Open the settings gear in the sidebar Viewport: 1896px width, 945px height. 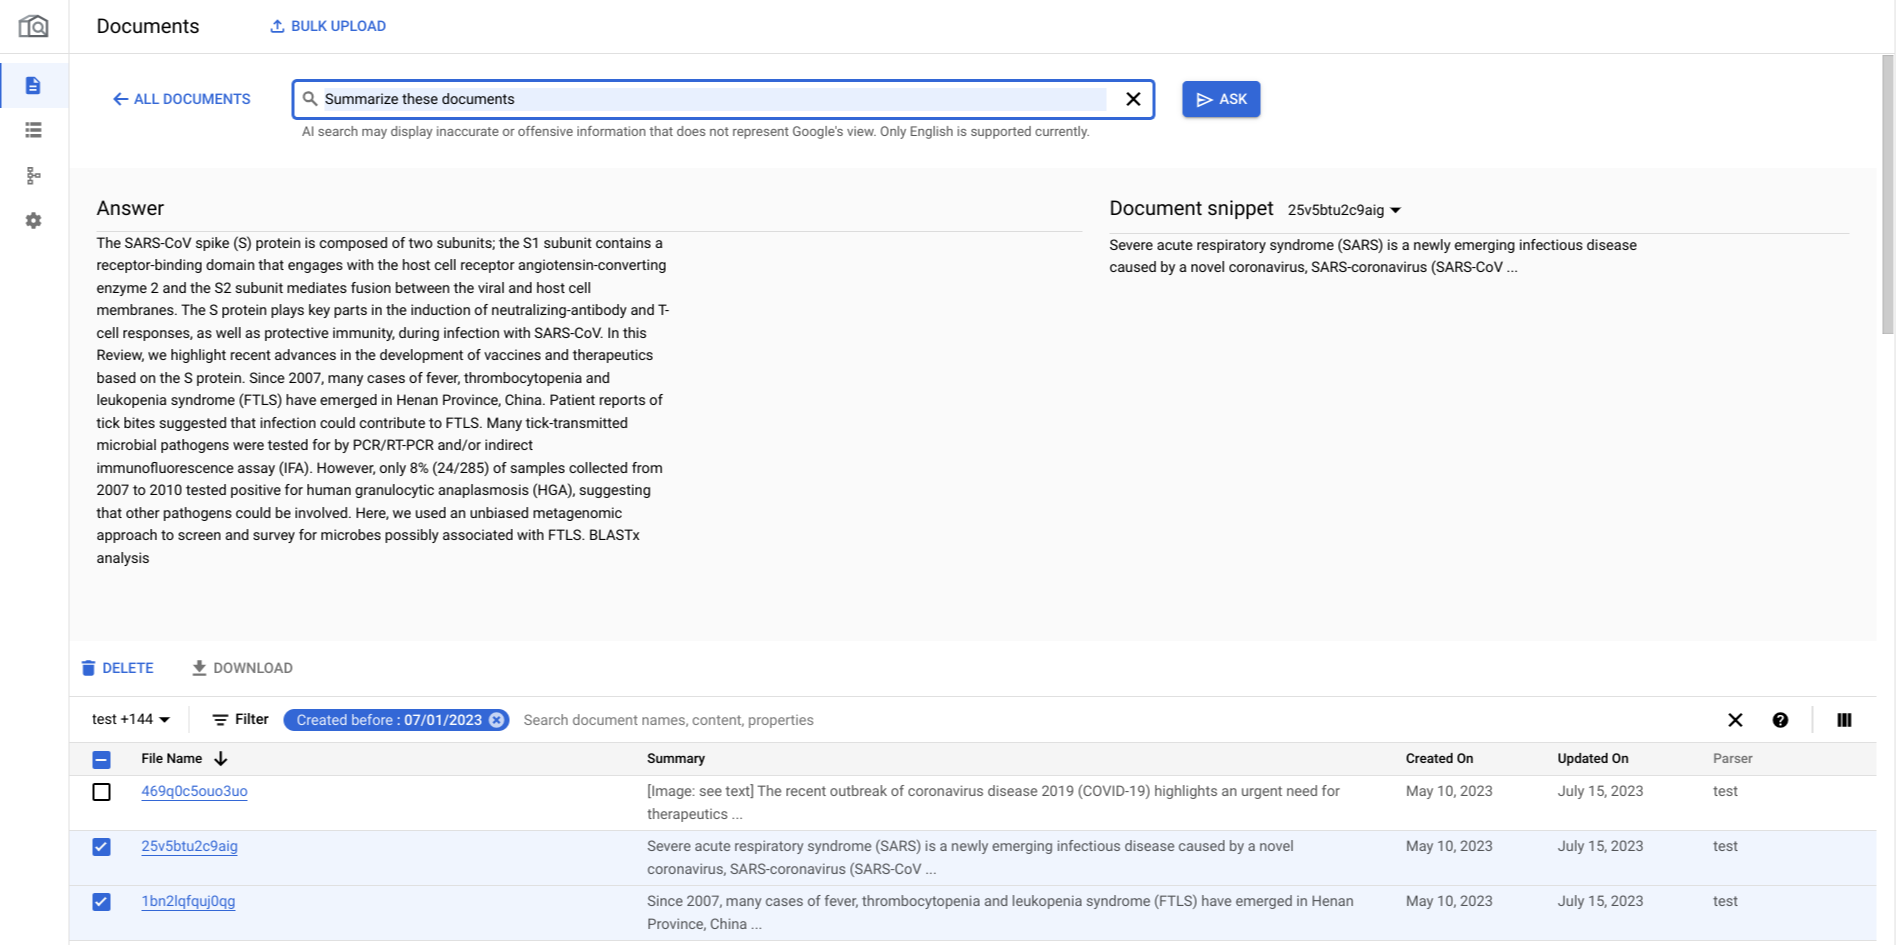pyautogui.click(x=33, y=221)
